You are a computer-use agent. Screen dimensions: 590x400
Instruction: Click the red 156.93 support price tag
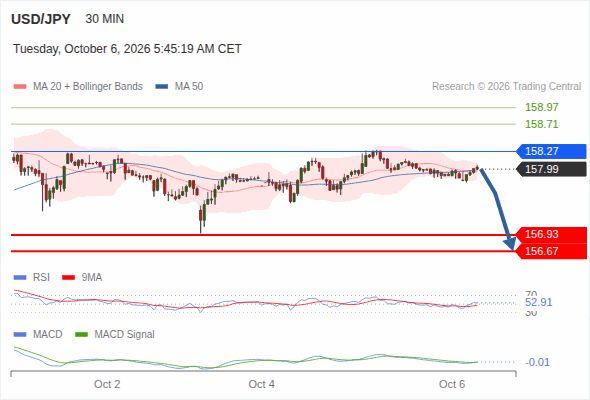pos(551,234)
